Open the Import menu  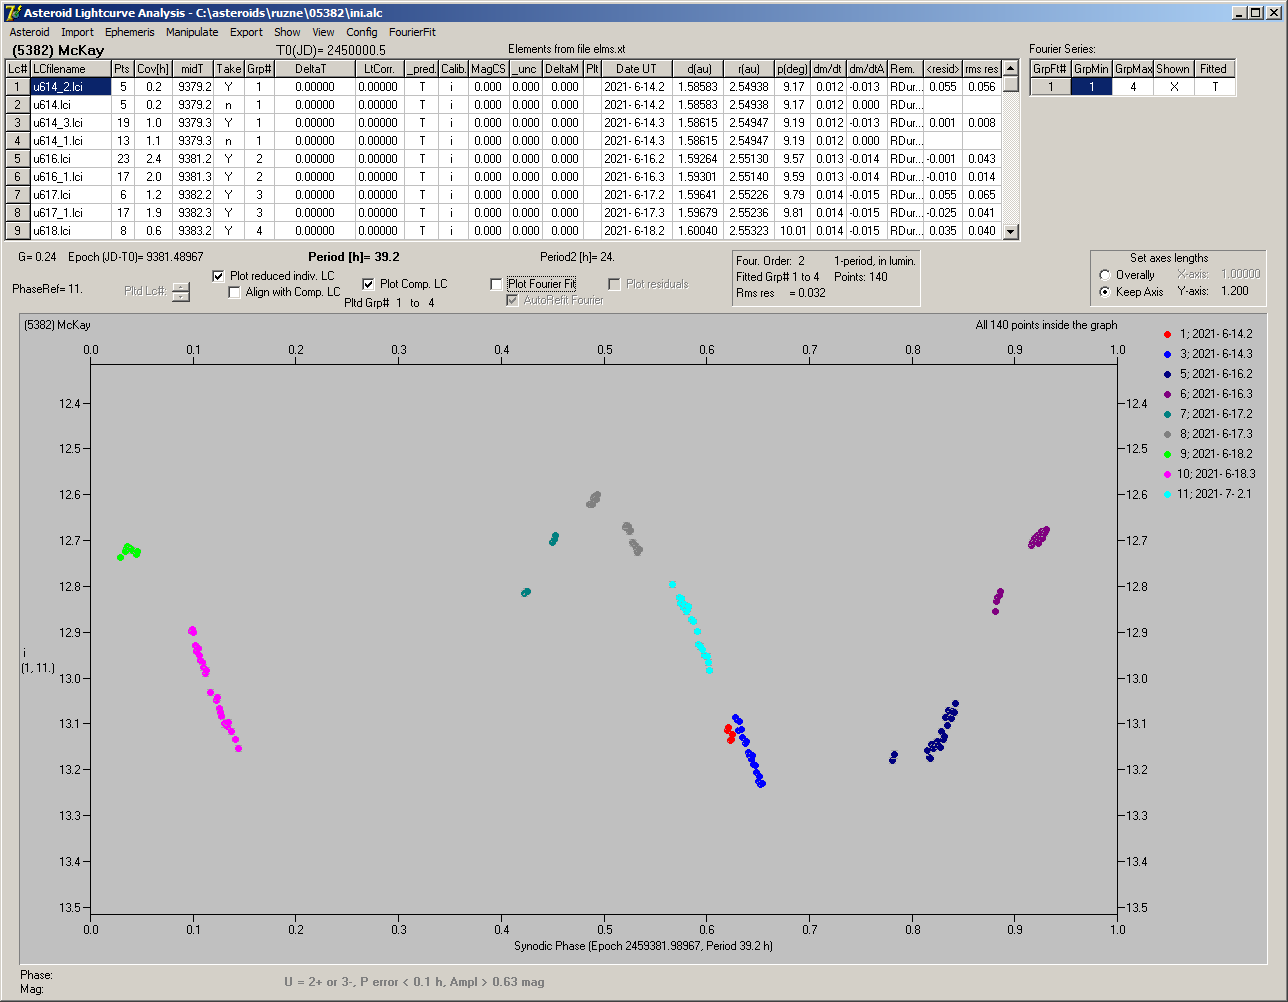coord(77,32)
